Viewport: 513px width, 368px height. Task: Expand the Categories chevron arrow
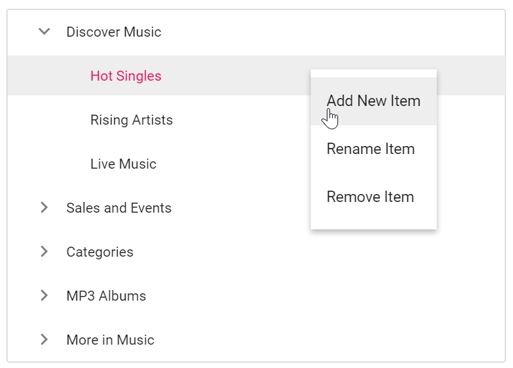point(44,252)
